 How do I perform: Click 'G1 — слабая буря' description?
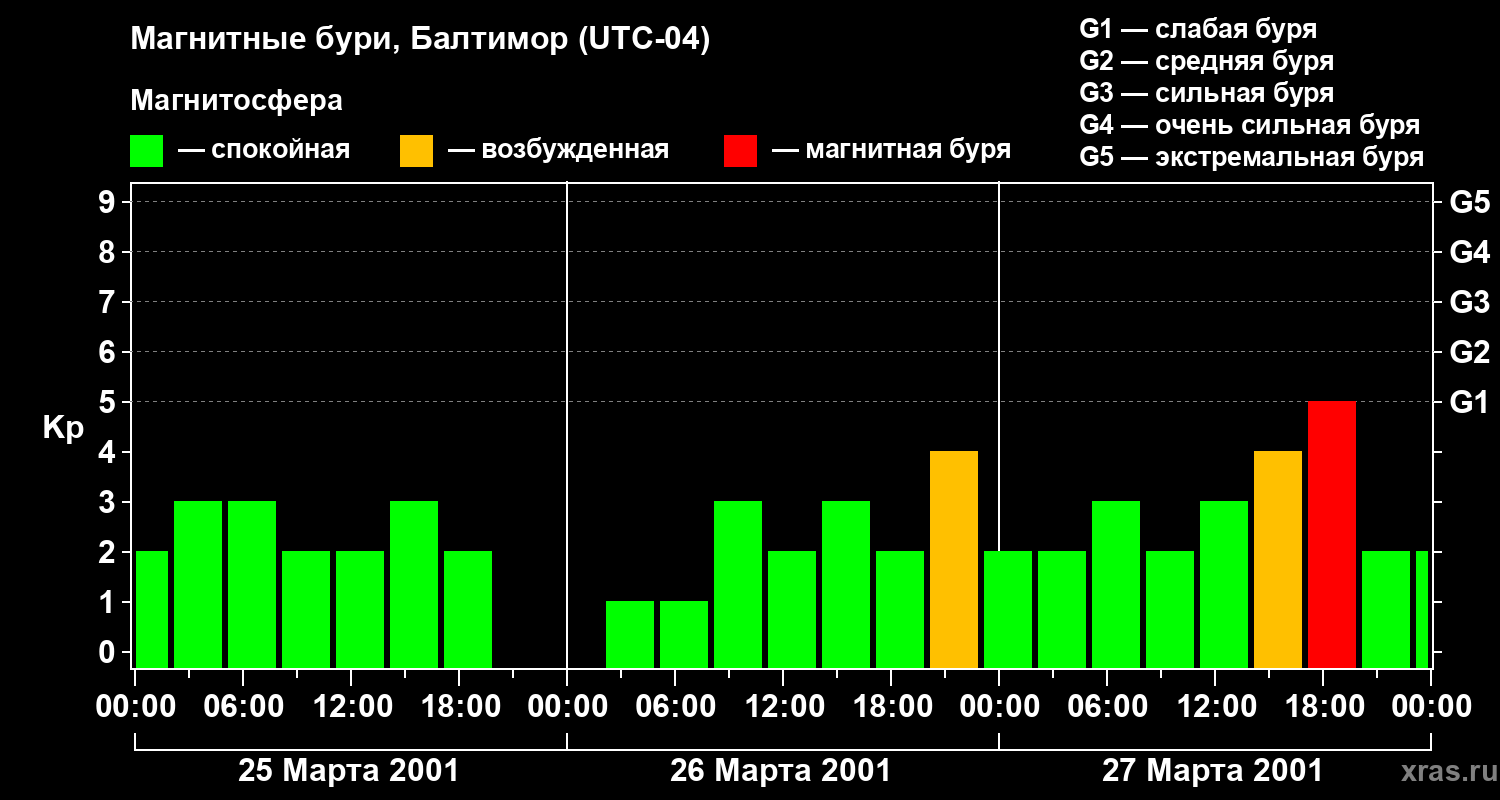[1198, 29]
